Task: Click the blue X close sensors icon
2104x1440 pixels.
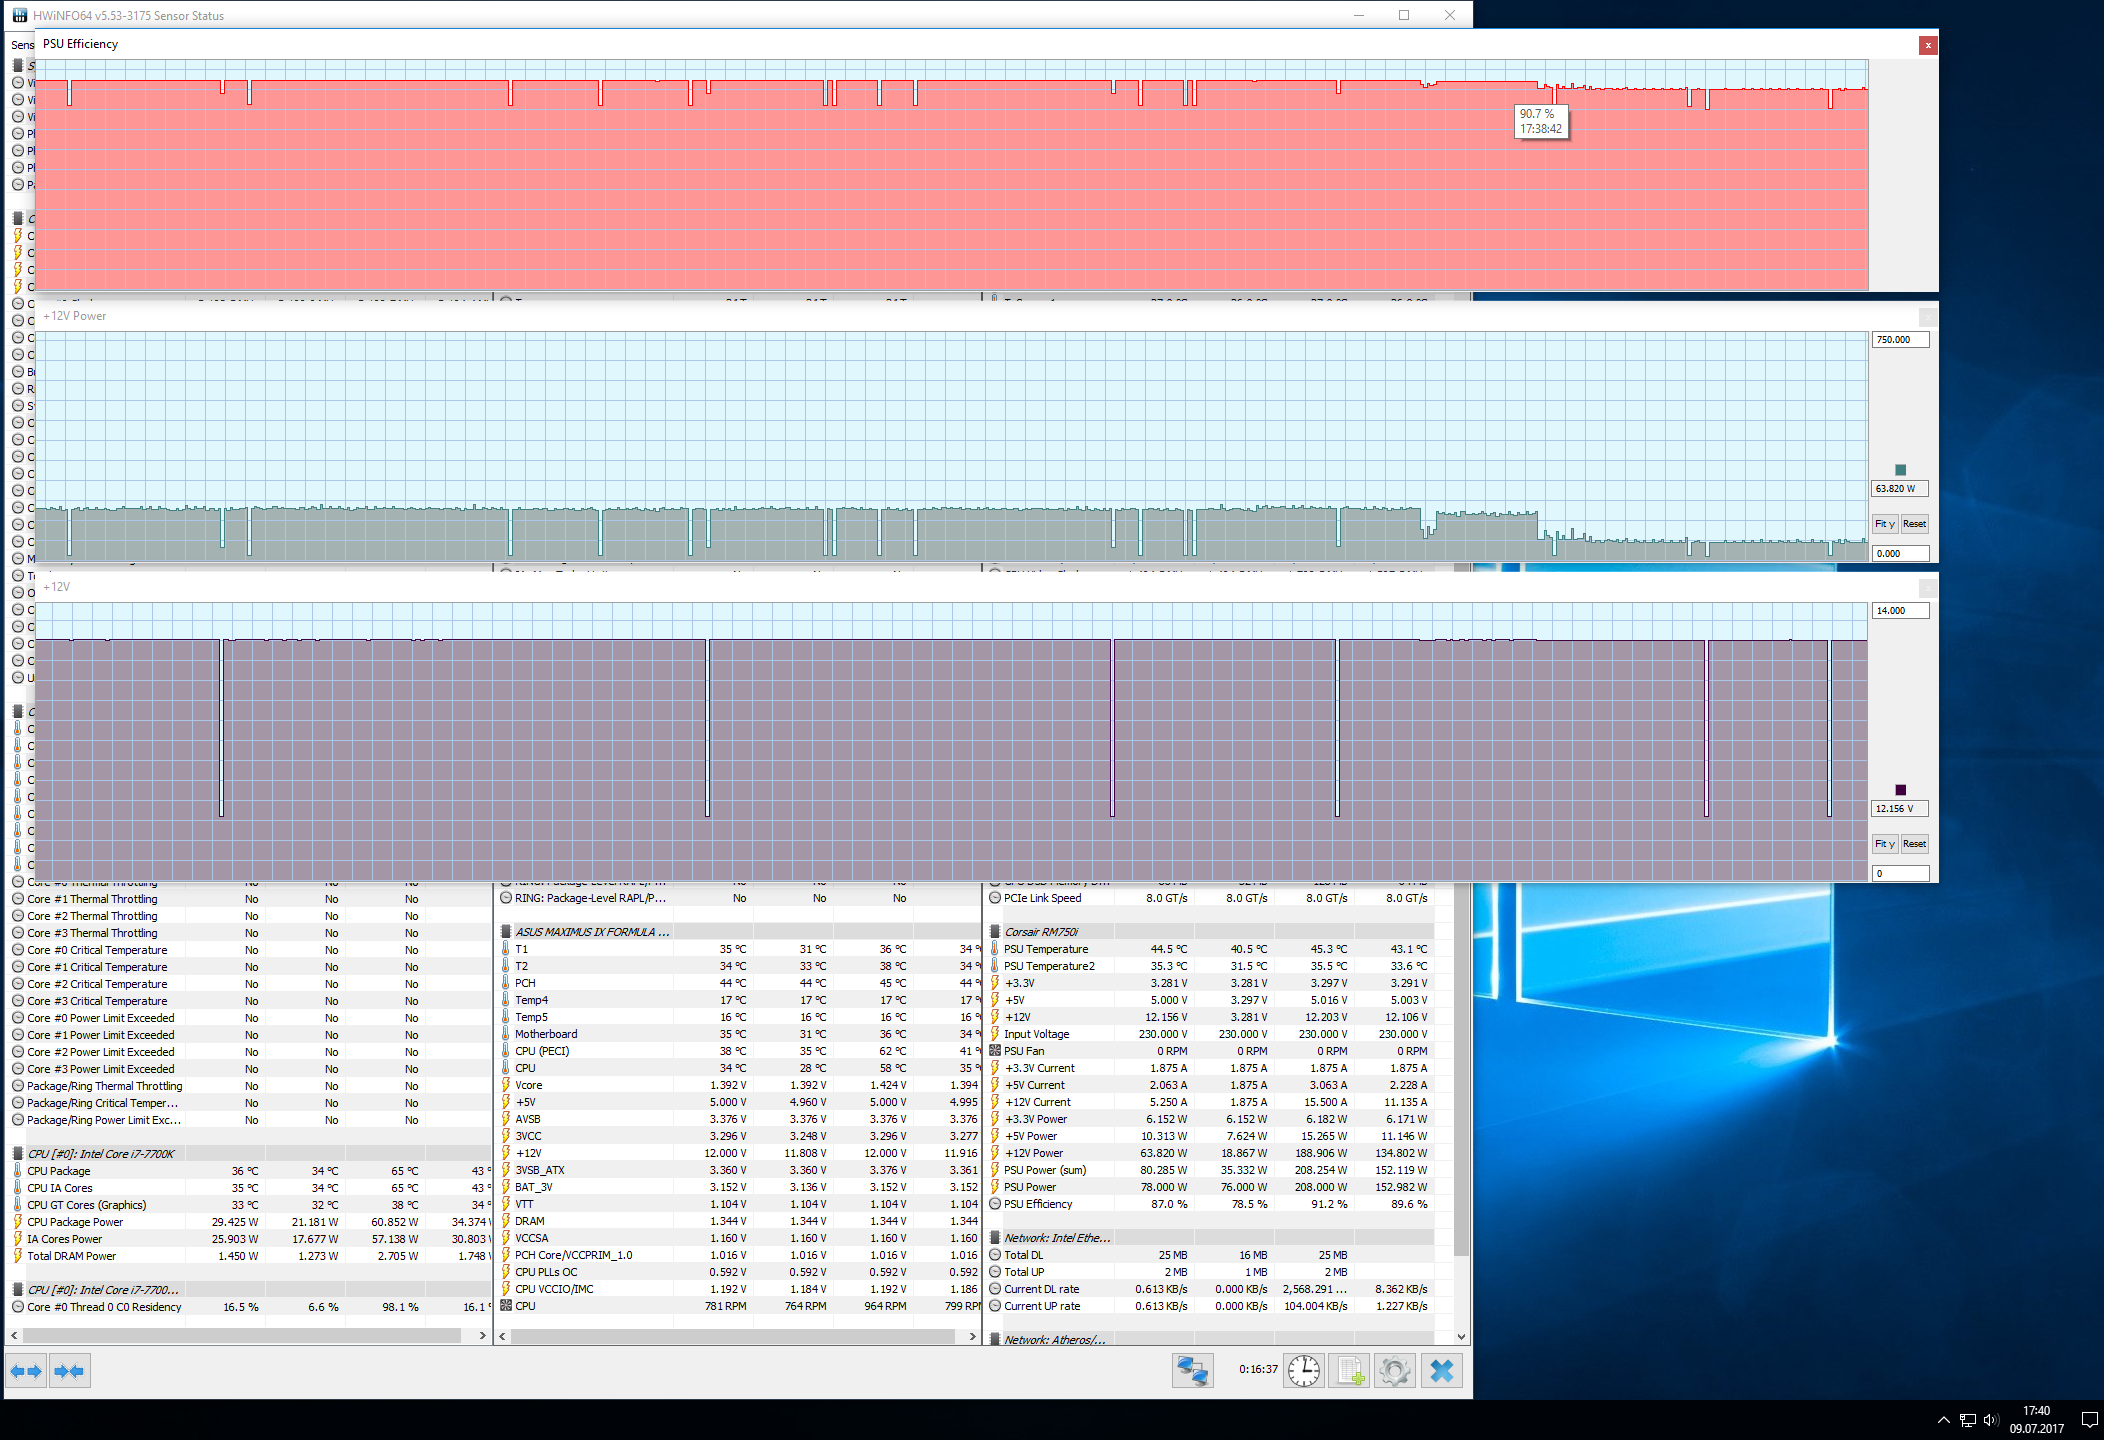Action: click(1441, 1370)
